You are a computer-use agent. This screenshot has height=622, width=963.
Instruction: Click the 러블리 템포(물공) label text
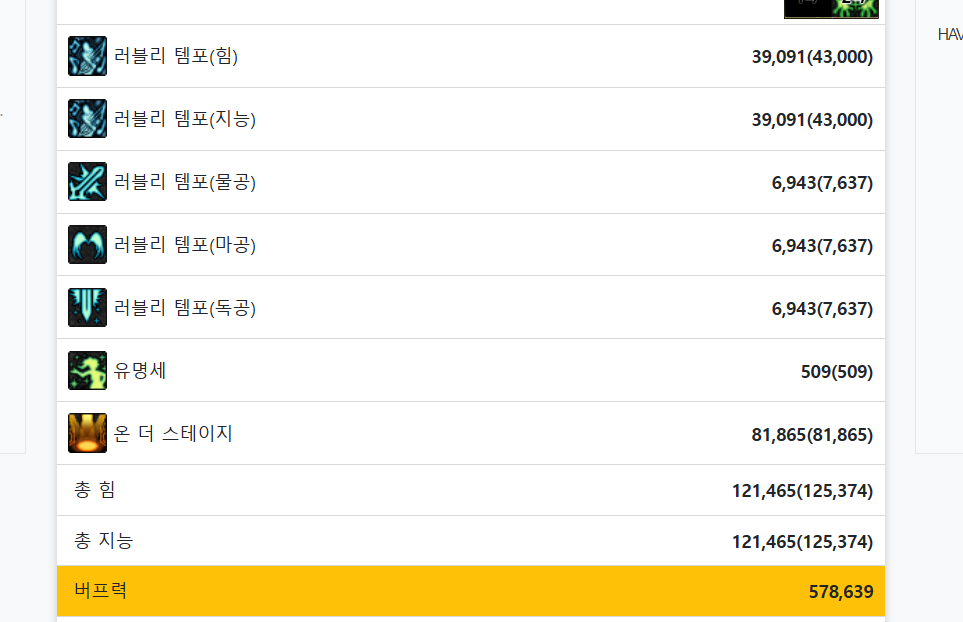(185, 182)
